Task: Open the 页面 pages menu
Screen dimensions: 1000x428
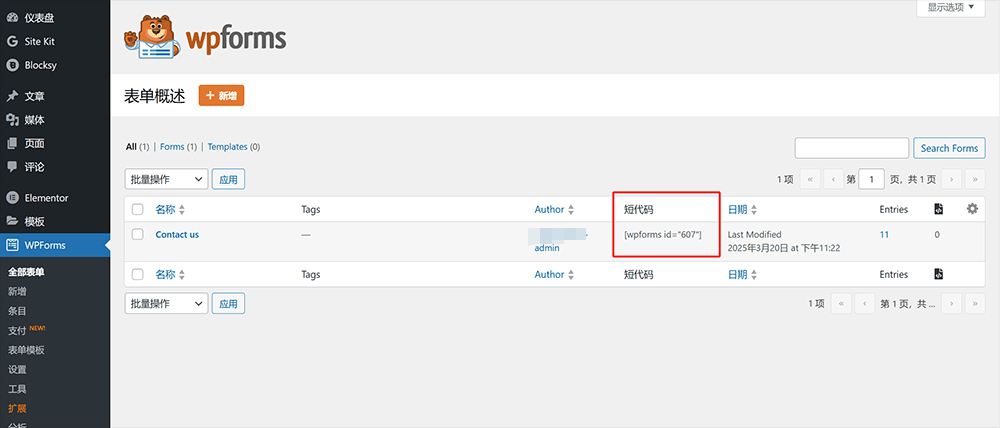Action: pos(55,144)
